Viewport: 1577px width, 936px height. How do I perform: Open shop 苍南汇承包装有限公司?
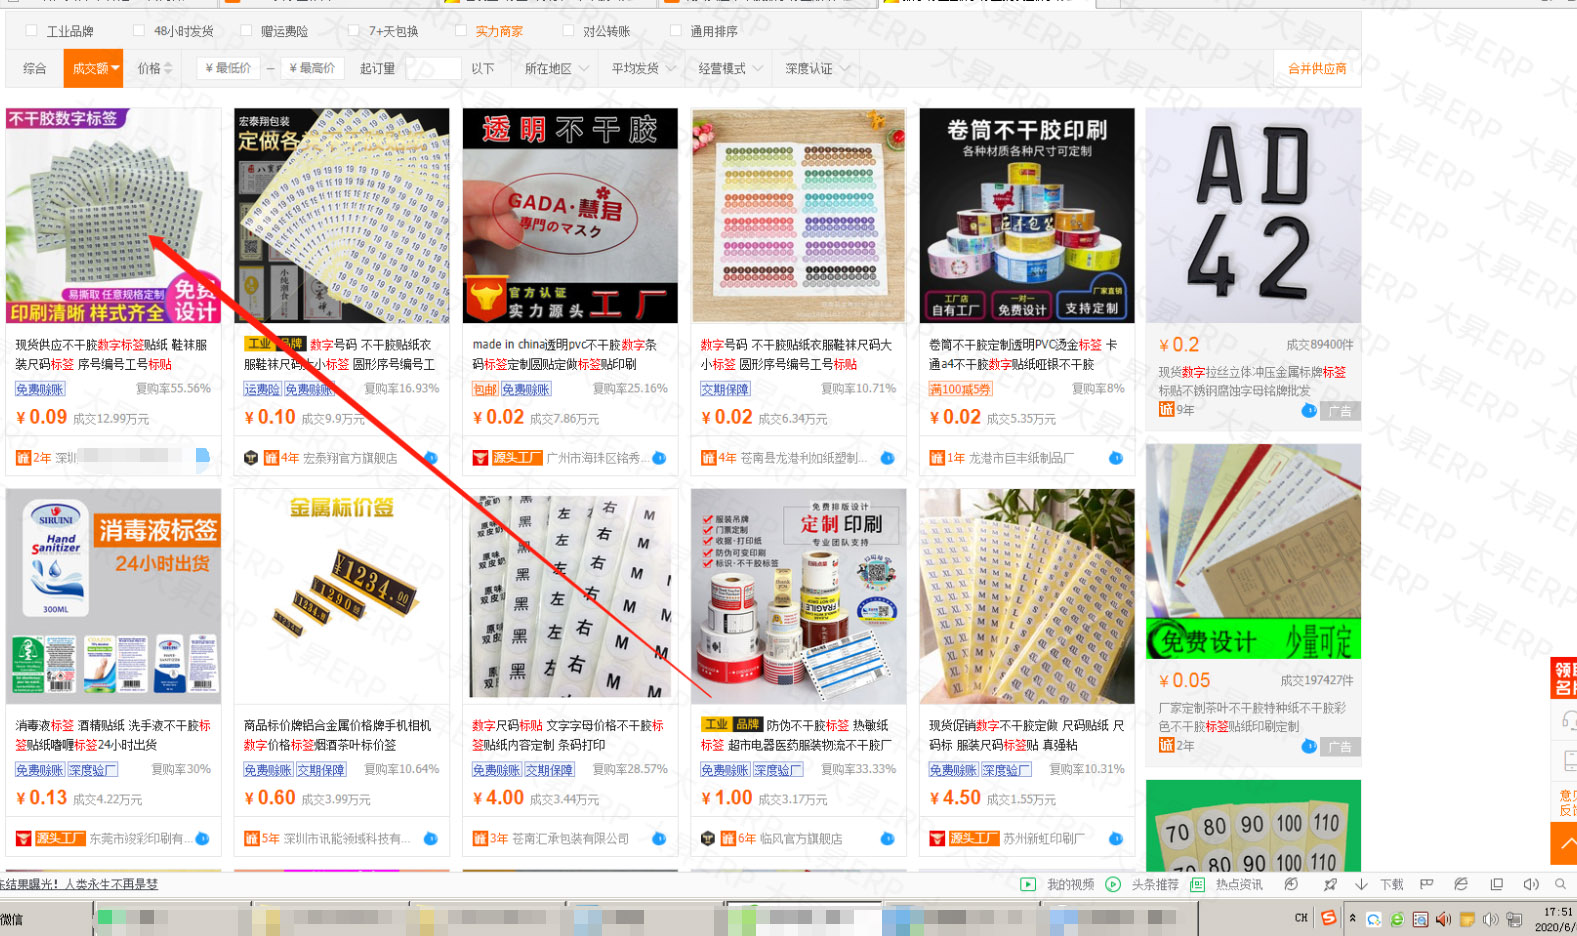pyautogui.click(x=571, y=839)
